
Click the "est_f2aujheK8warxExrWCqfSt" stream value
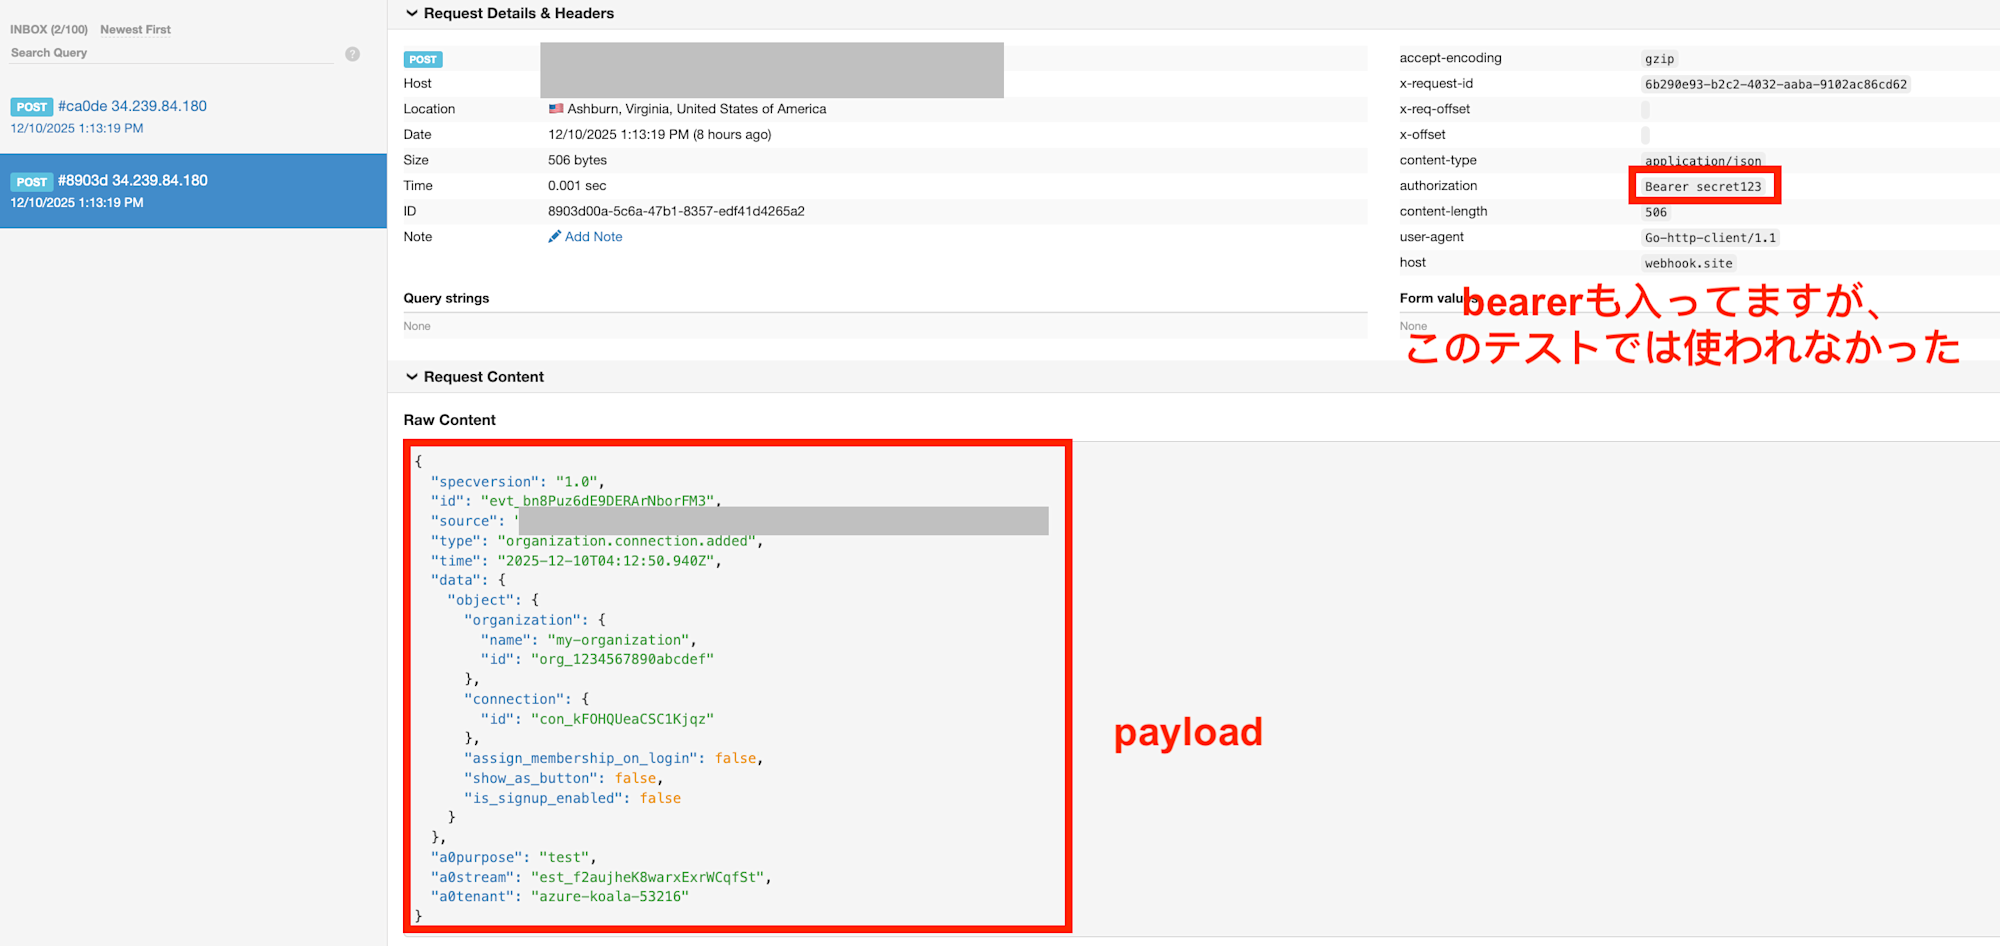[x=647, y=878]
